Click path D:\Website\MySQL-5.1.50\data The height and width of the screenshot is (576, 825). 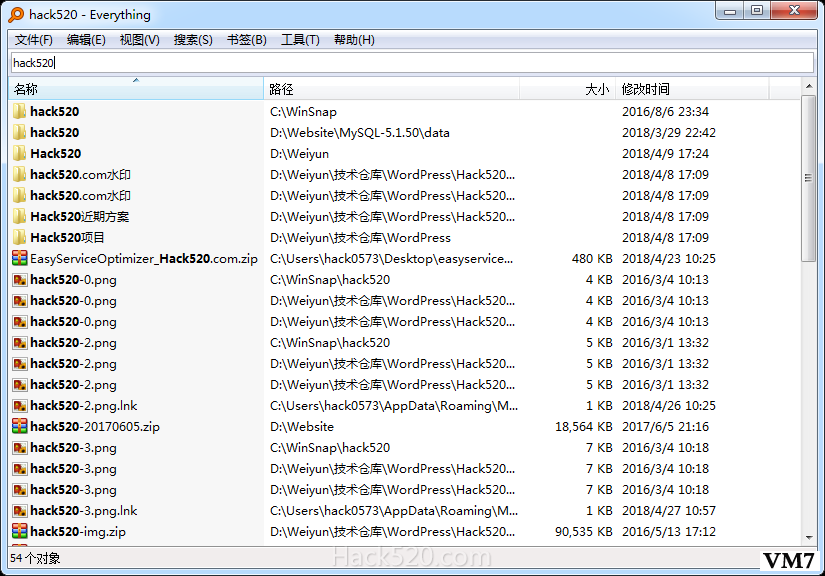point(360,133)
